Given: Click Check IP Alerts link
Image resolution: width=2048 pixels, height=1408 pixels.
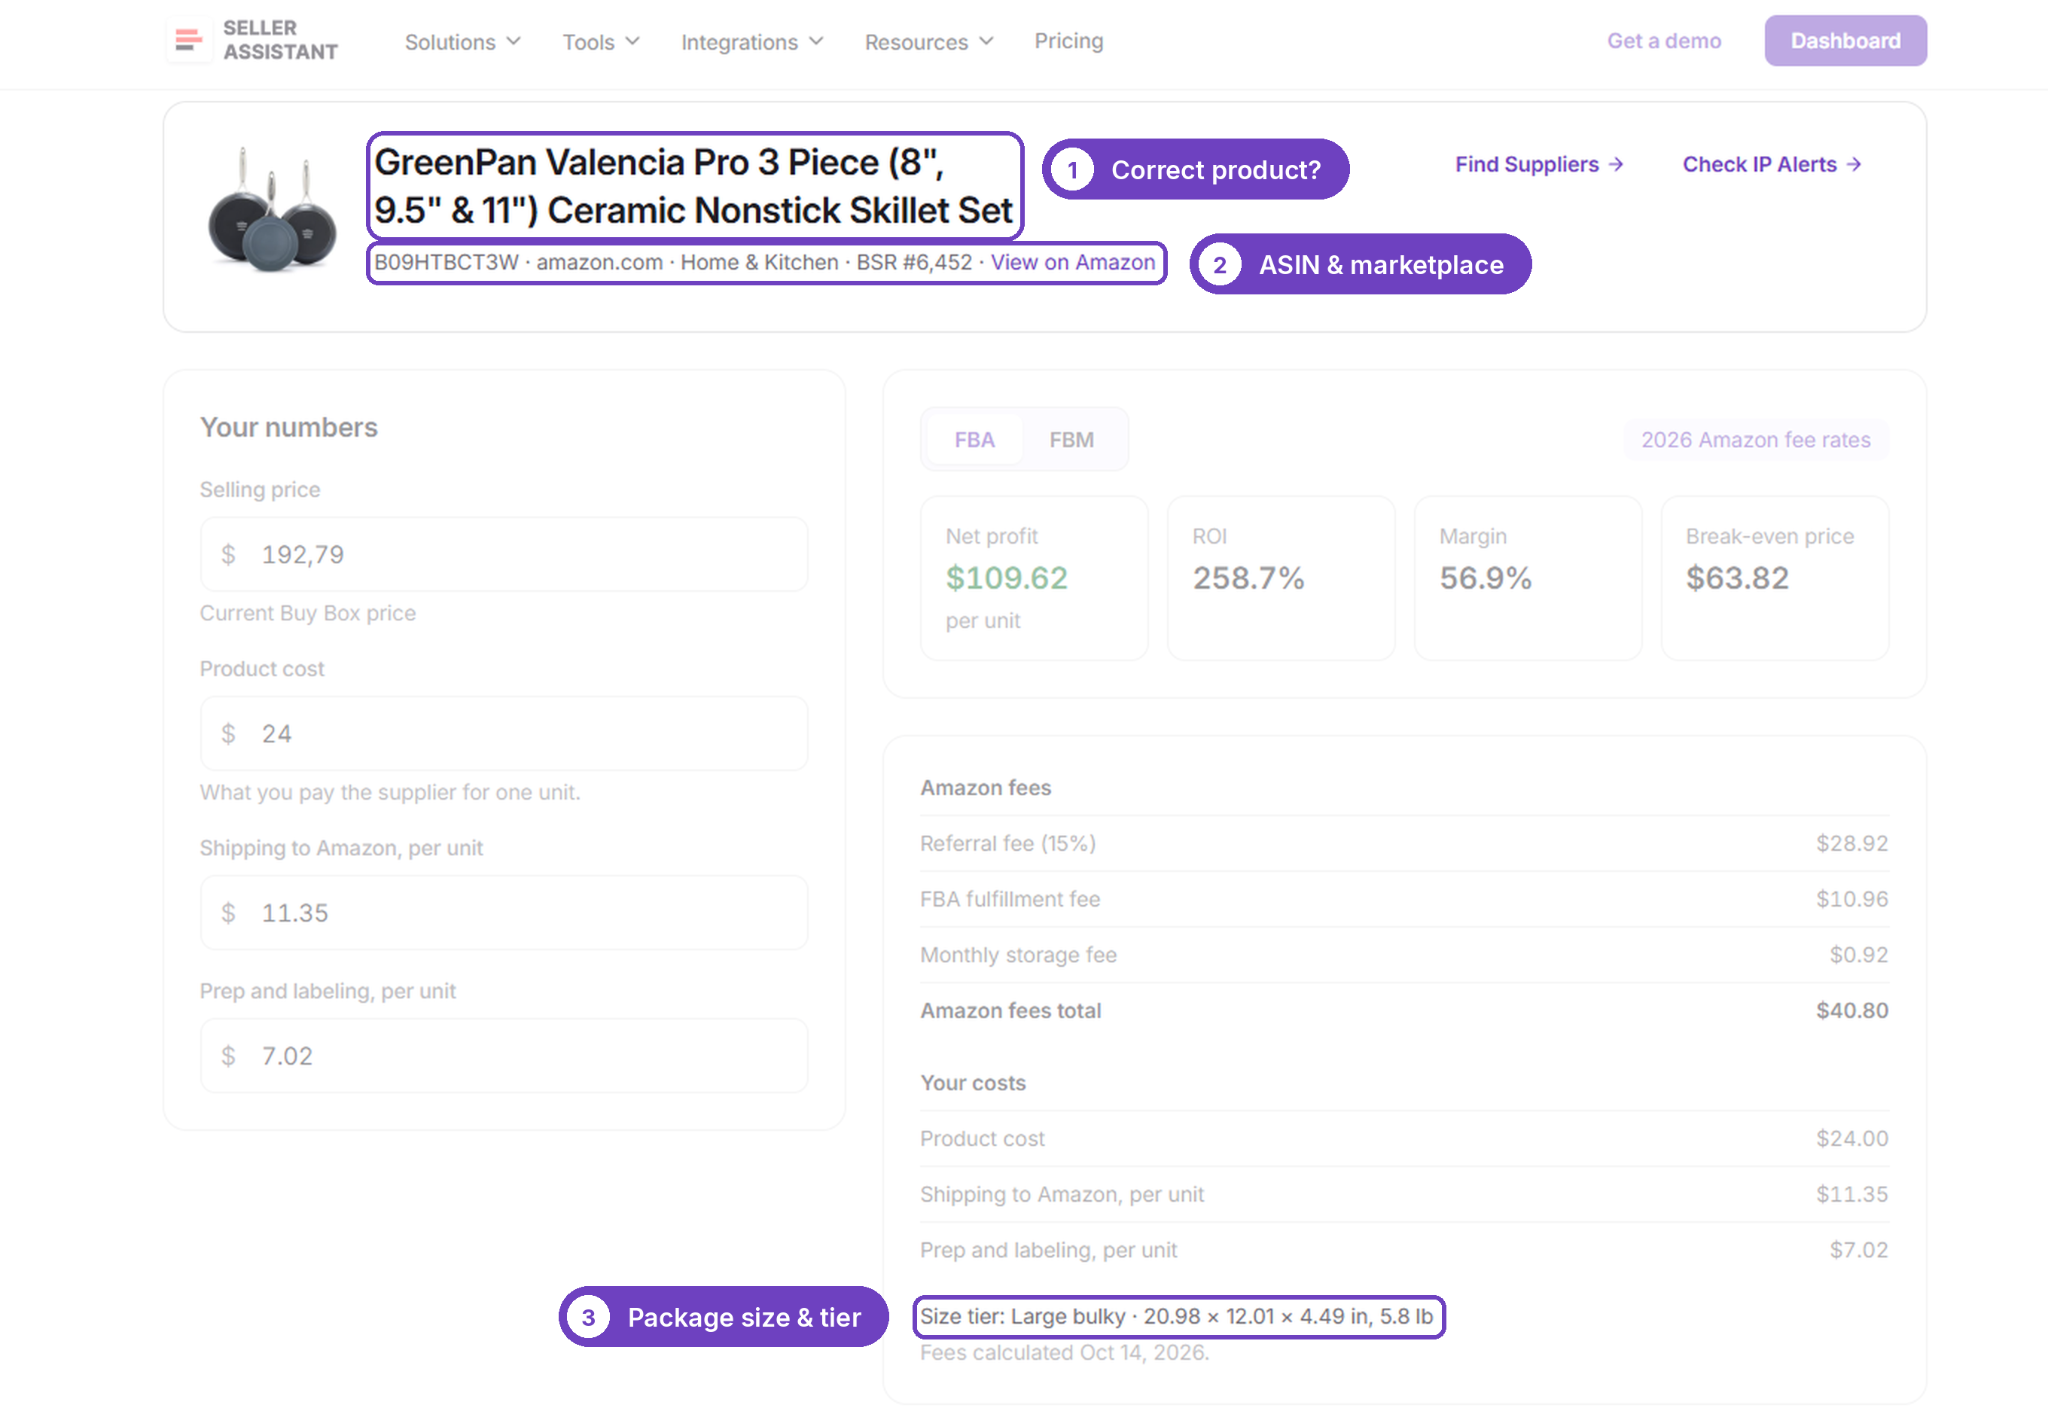Looking at the screenshot, I should point(1771,164).
